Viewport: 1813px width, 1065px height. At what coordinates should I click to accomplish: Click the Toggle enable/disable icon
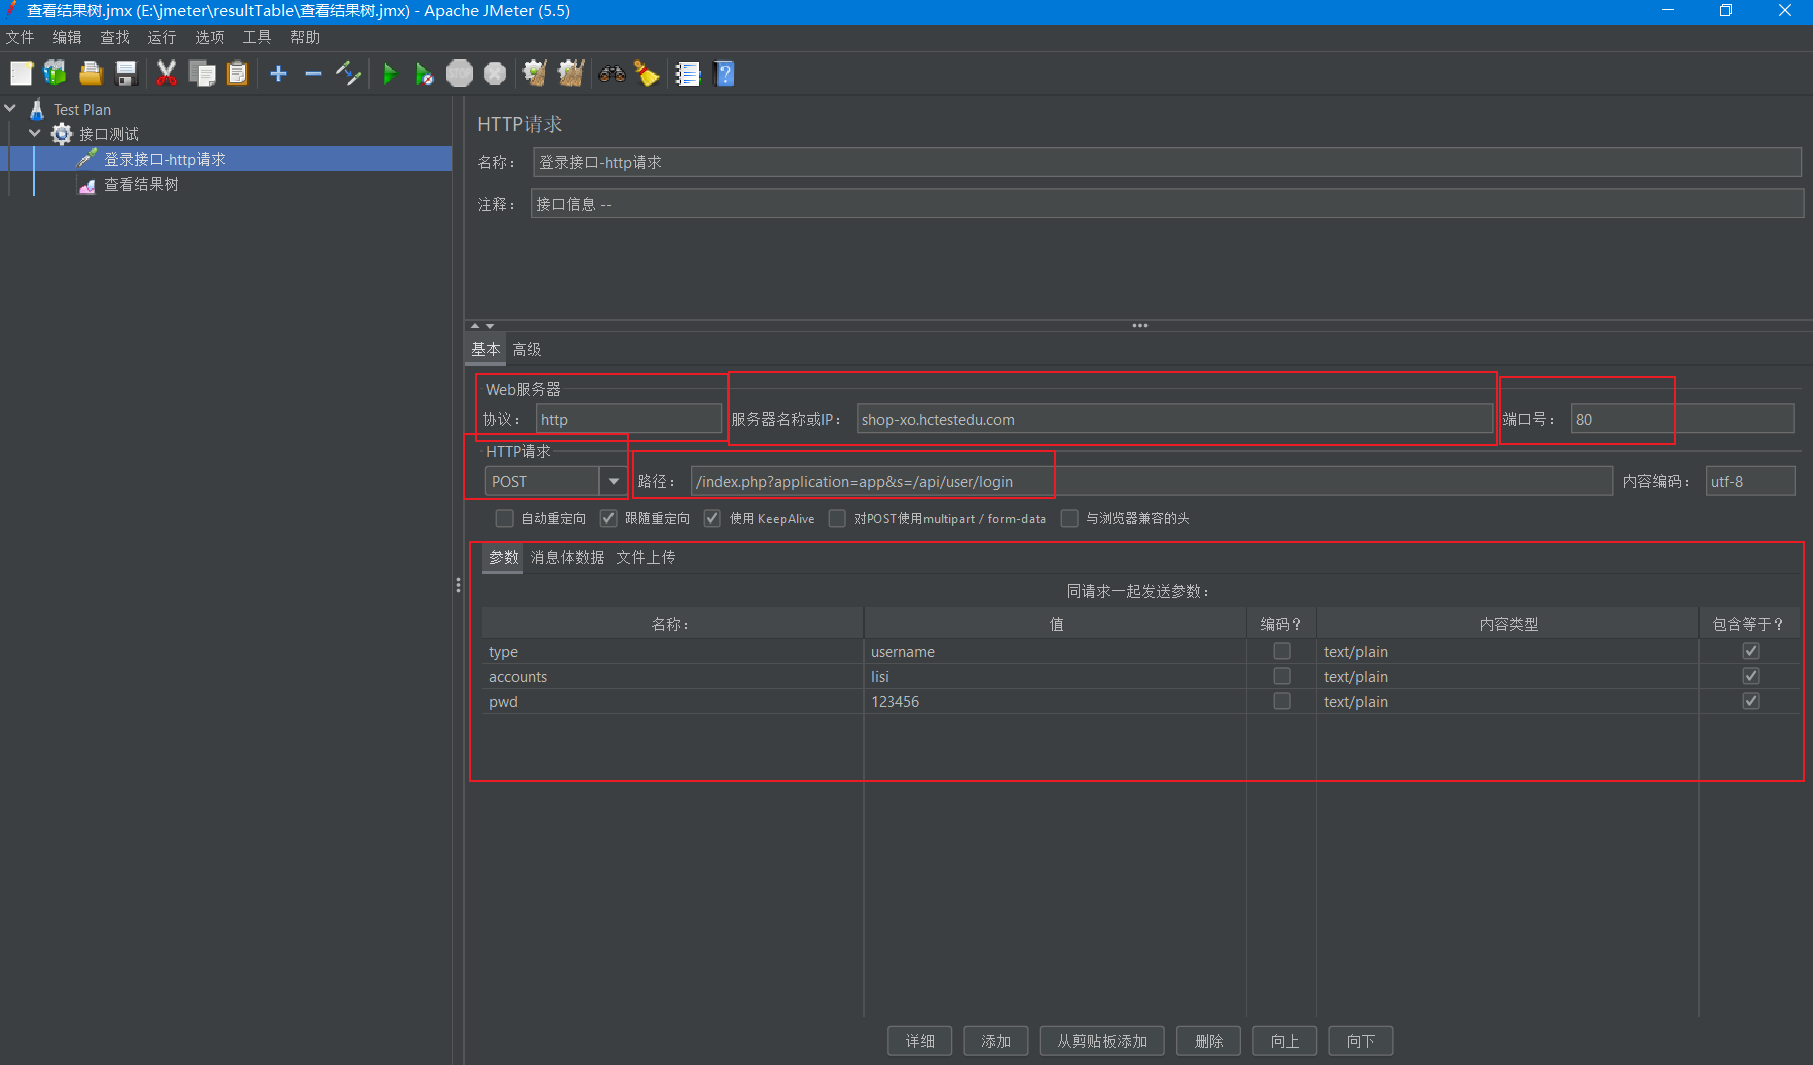point(348,73)
